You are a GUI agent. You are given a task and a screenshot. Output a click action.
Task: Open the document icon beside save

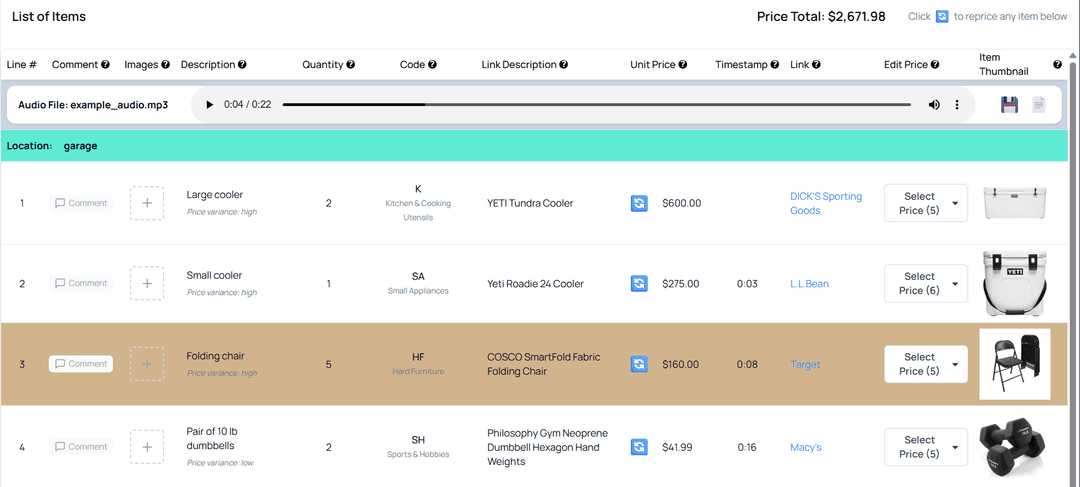[1039, 105]
